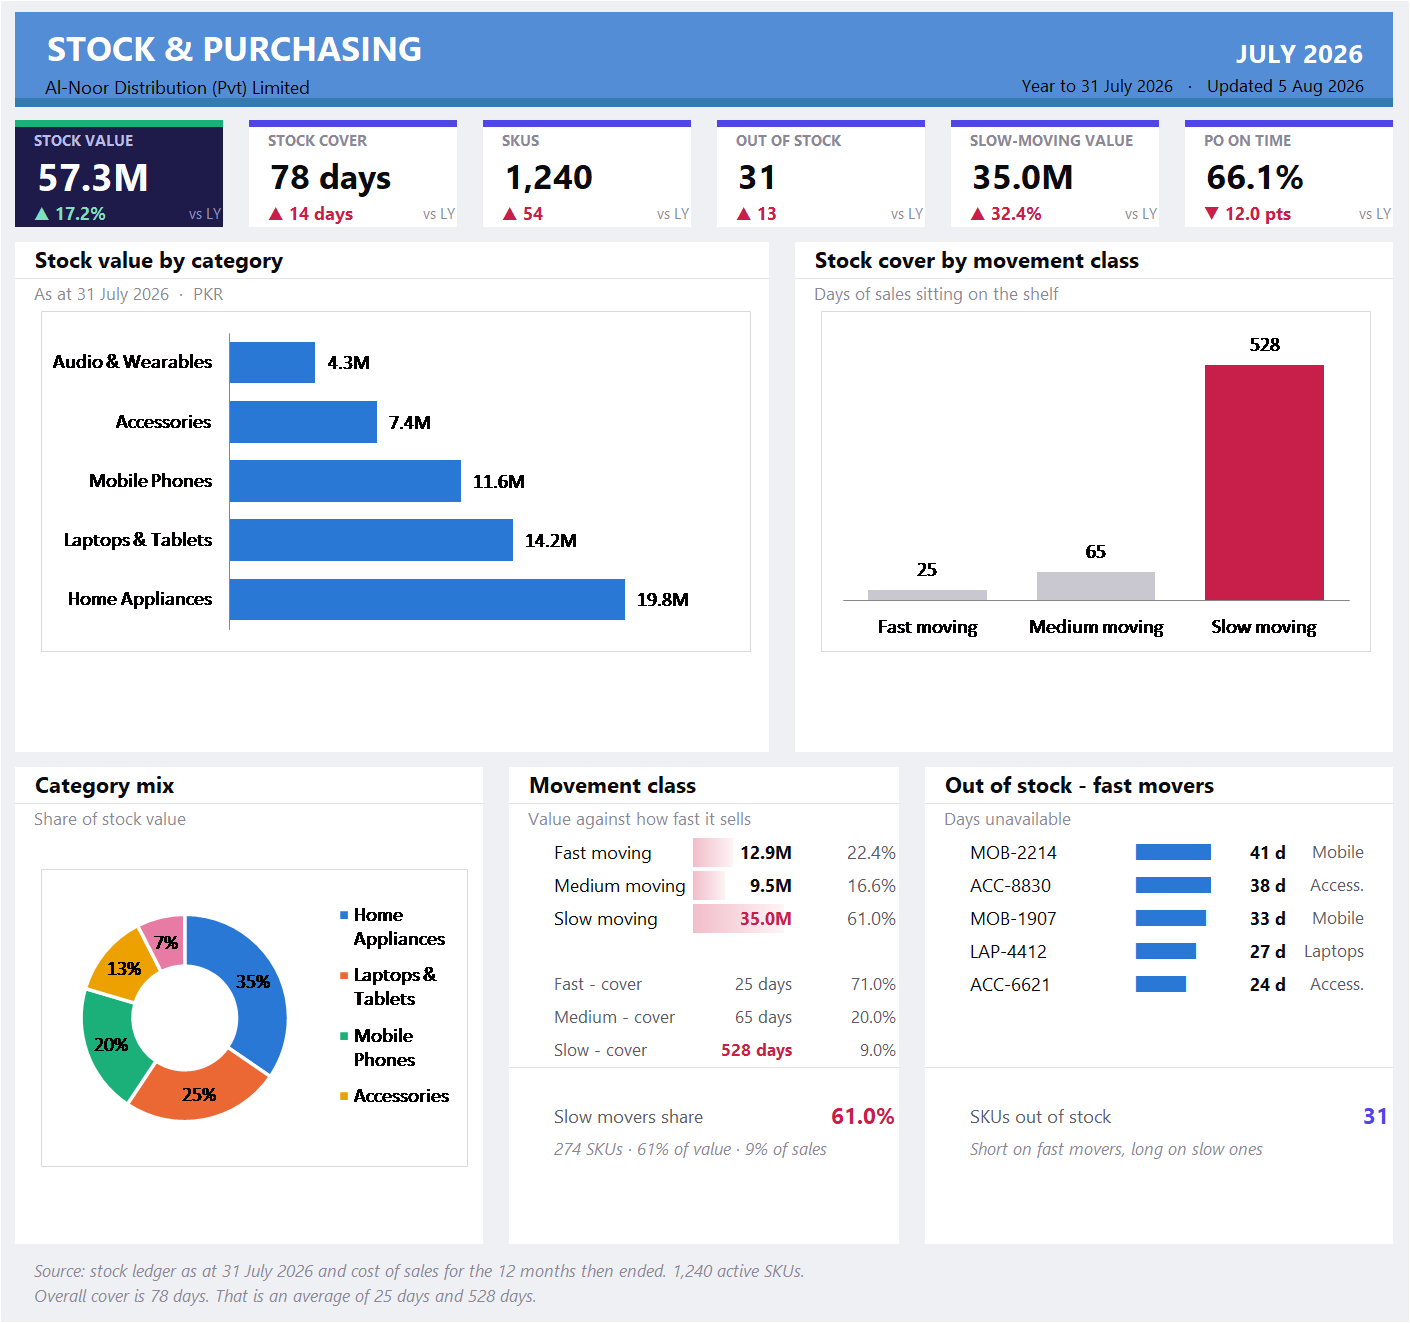Click the ACC-8830 SKU code
Image resolution: width=1410 pixels, height=1323 pixels.
1011,886
